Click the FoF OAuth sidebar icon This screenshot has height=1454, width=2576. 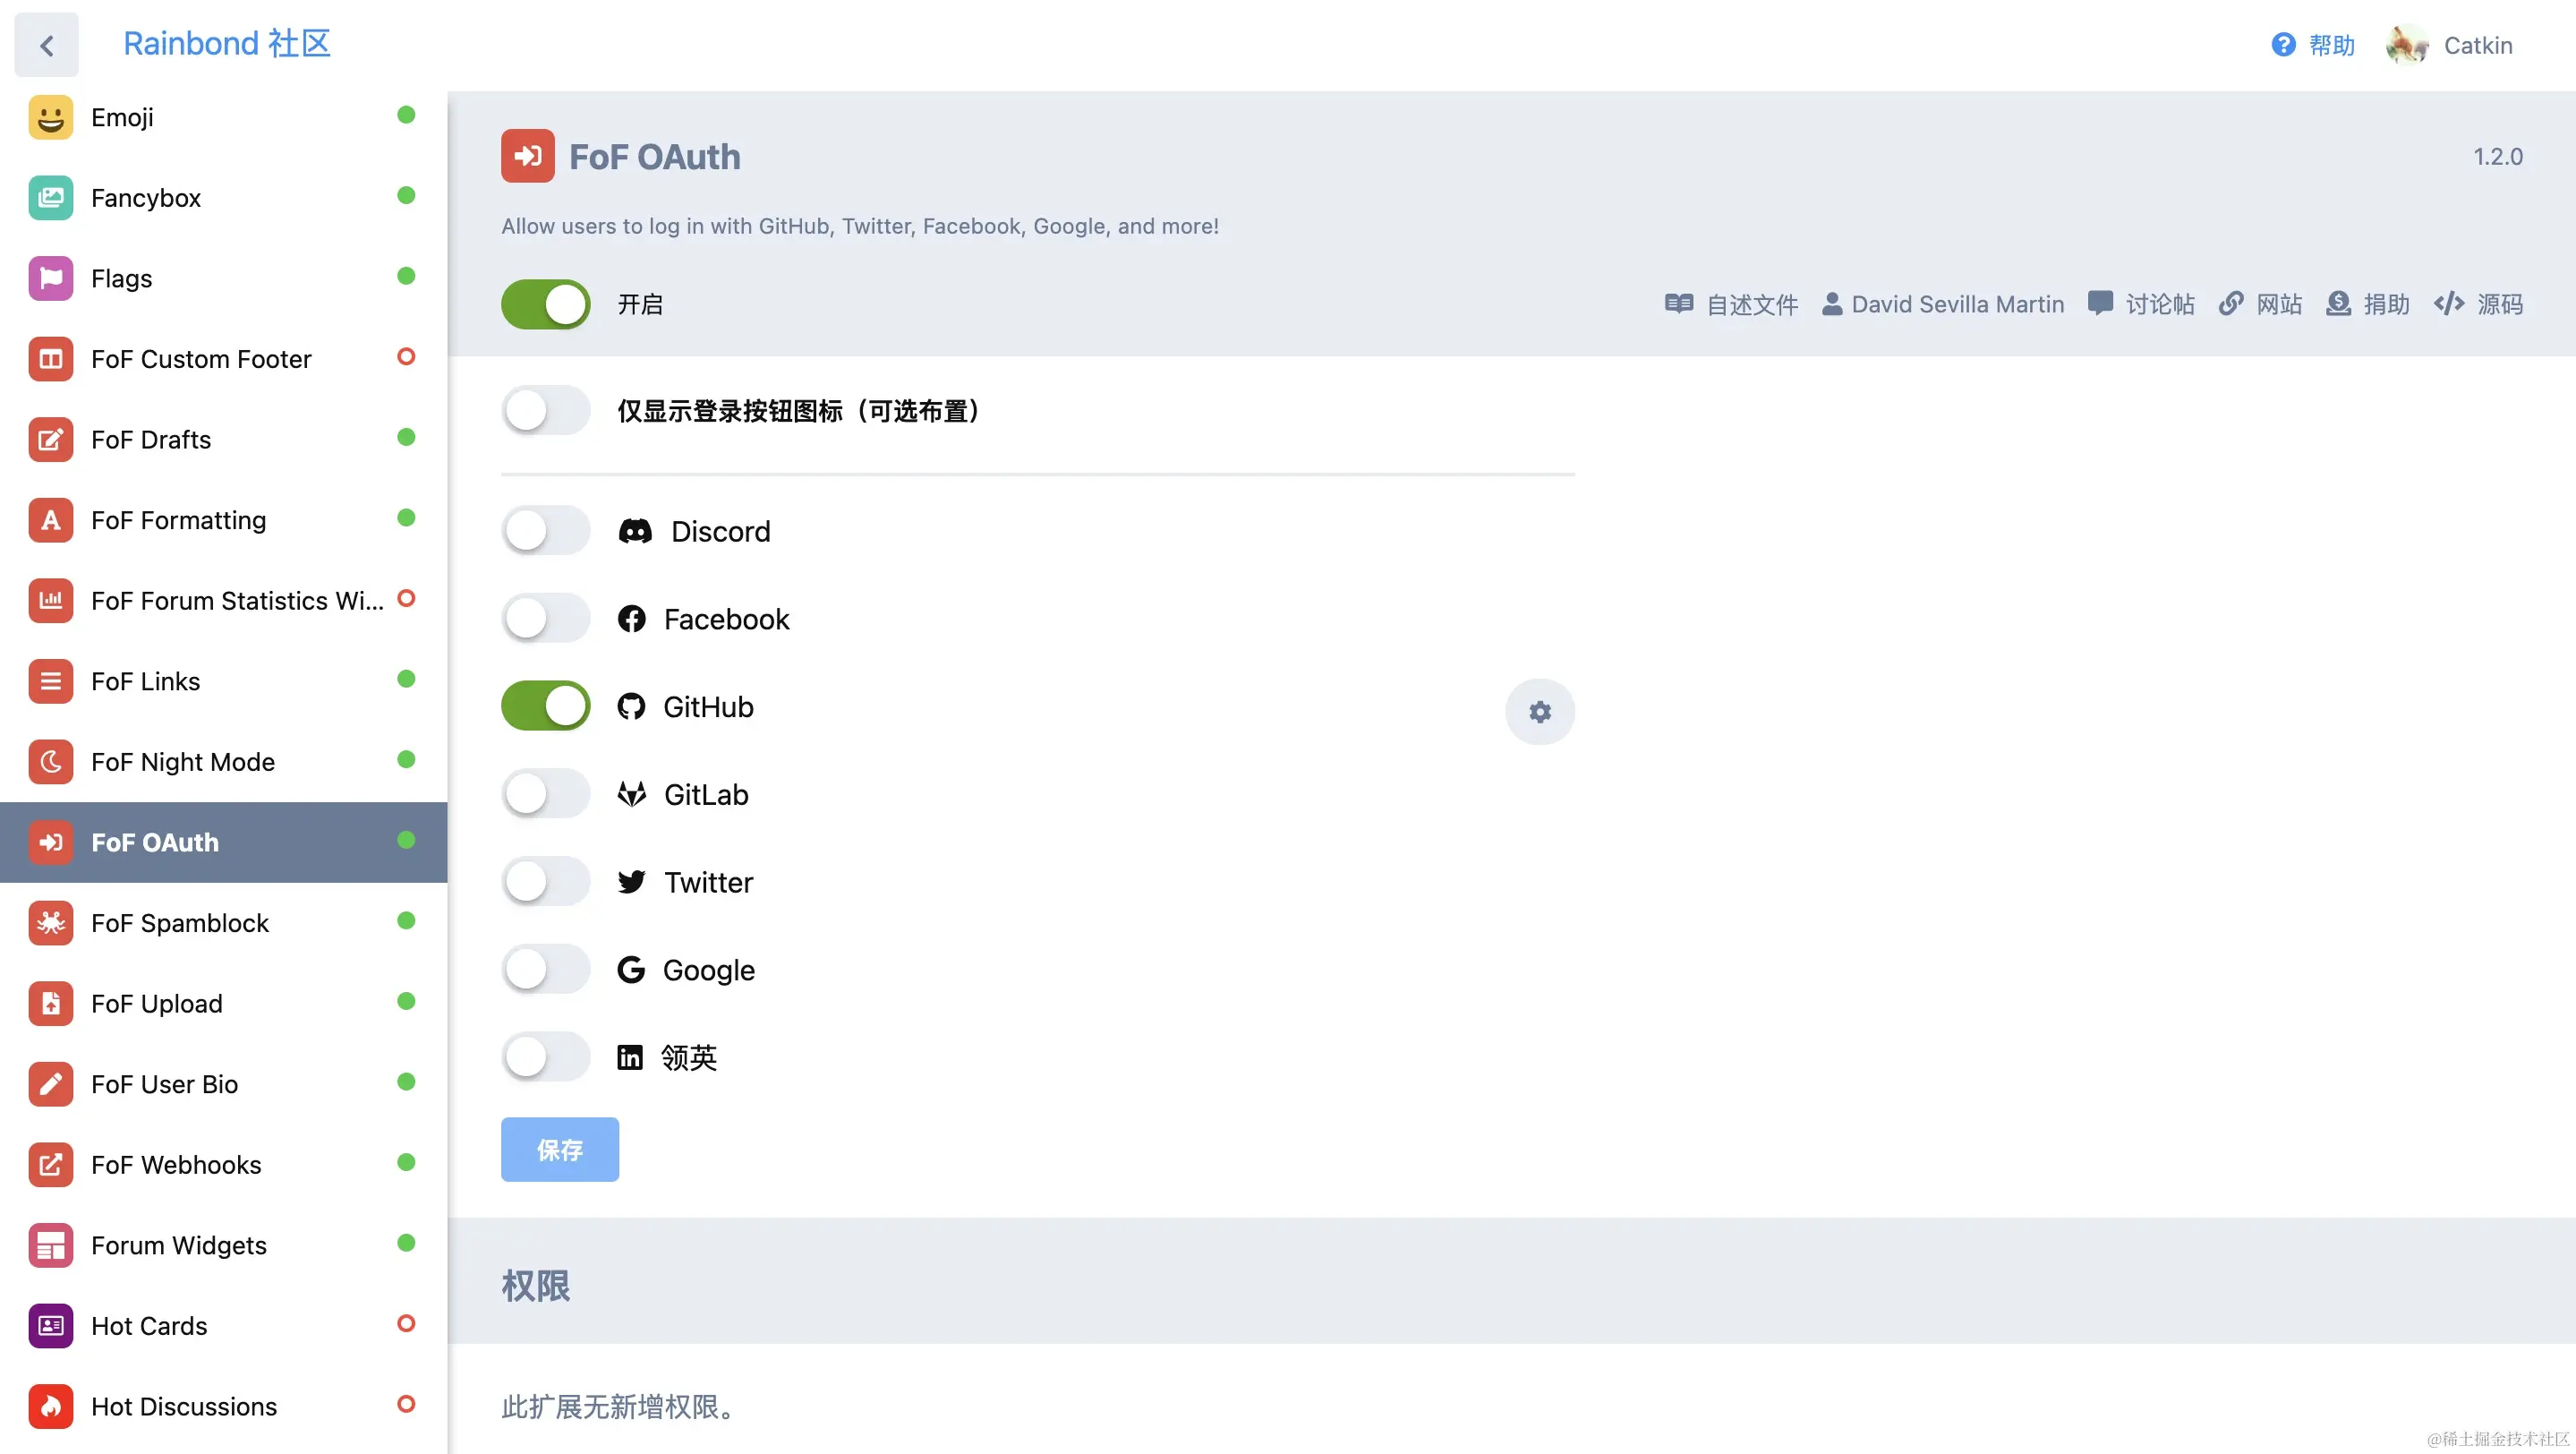51,842
